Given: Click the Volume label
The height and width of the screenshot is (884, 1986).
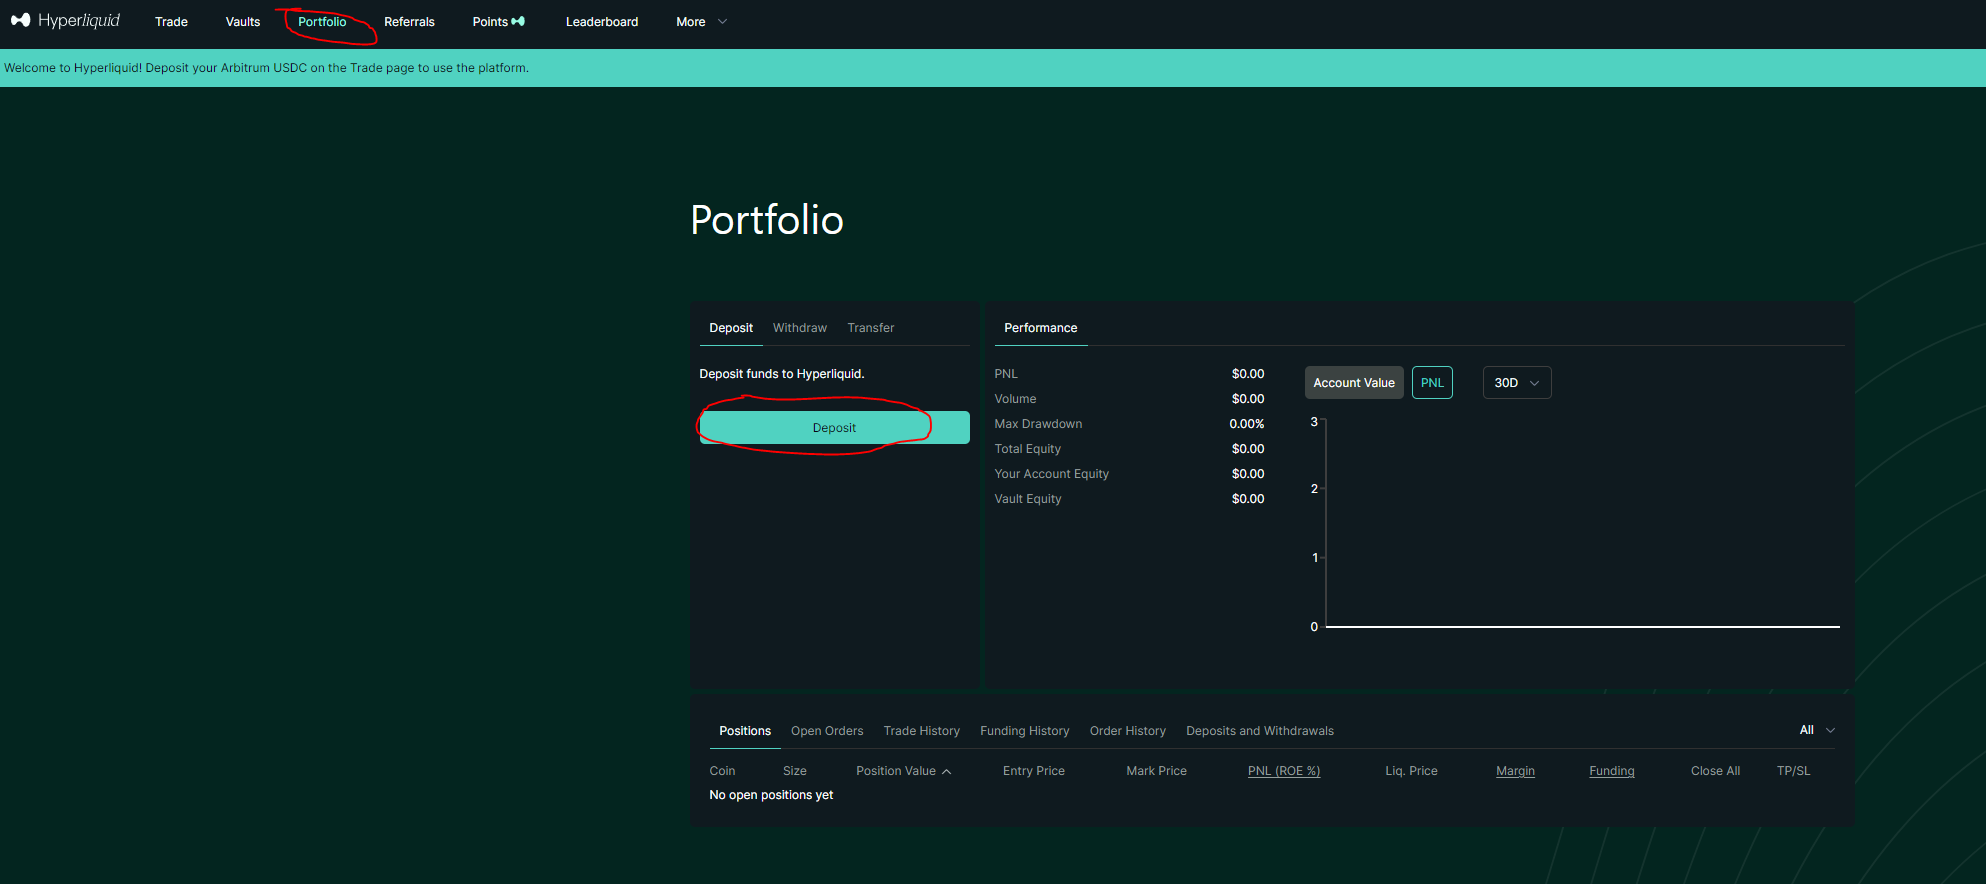Looking at the screenshot, I should [x=1015, y=399].
